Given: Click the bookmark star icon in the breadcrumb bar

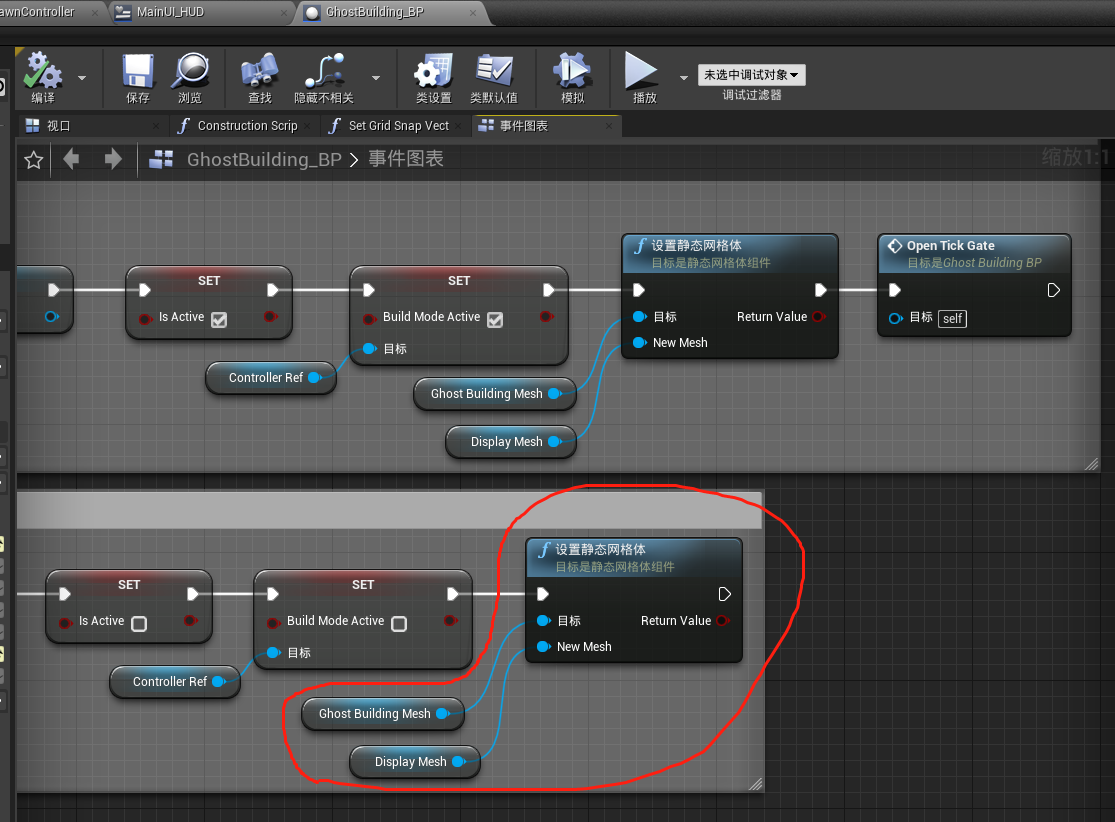Looking at the screenshot, I should (x=33, y=160).
